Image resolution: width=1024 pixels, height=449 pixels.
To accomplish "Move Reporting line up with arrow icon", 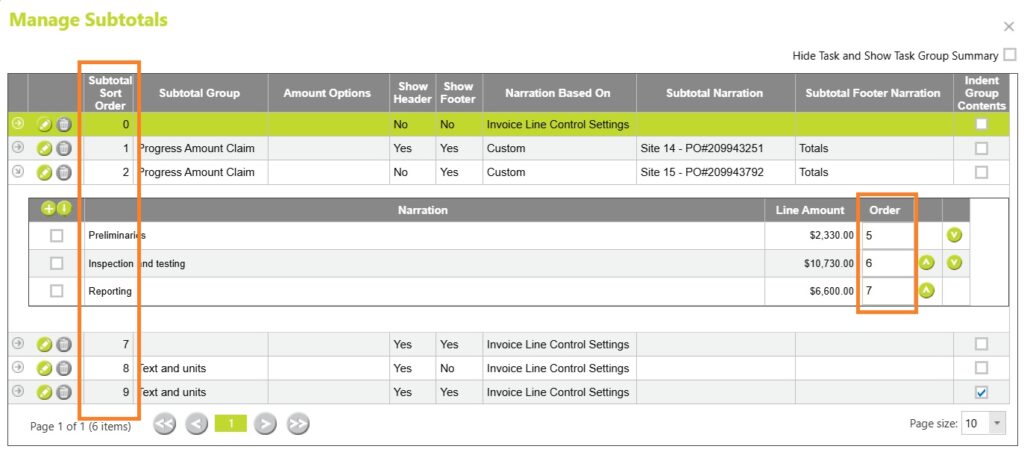I will [927, 291].
